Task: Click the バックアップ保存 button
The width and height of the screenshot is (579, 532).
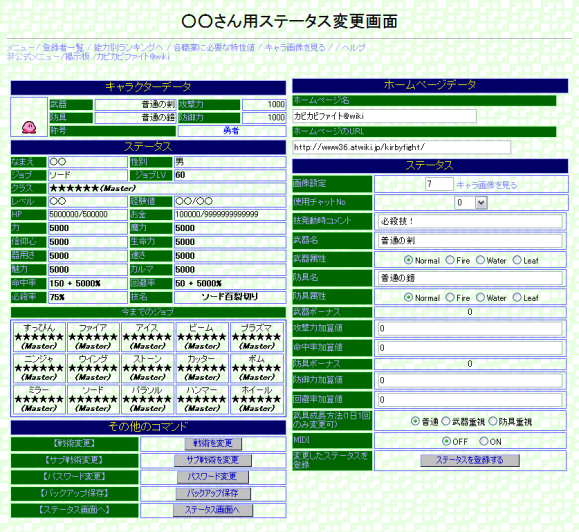Action: tap(213, 493)
